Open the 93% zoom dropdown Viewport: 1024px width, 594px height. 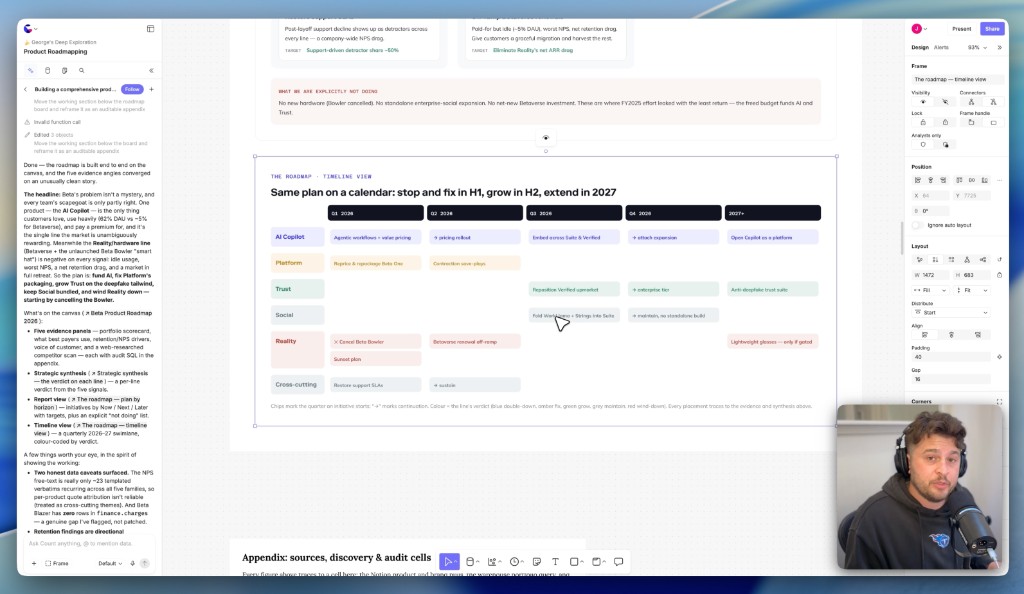pos(977,48)
